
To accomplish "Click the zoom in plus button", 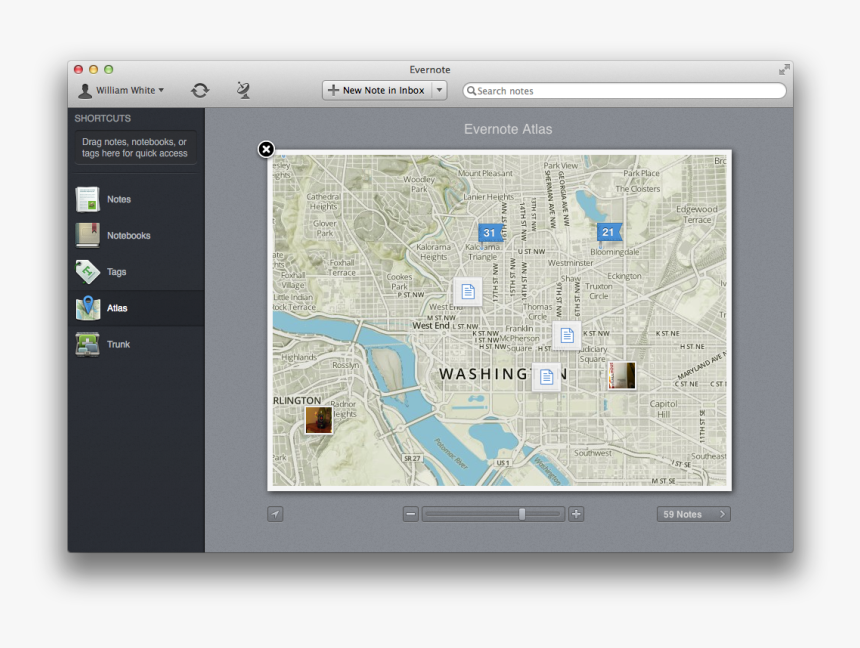I will 576,514.
